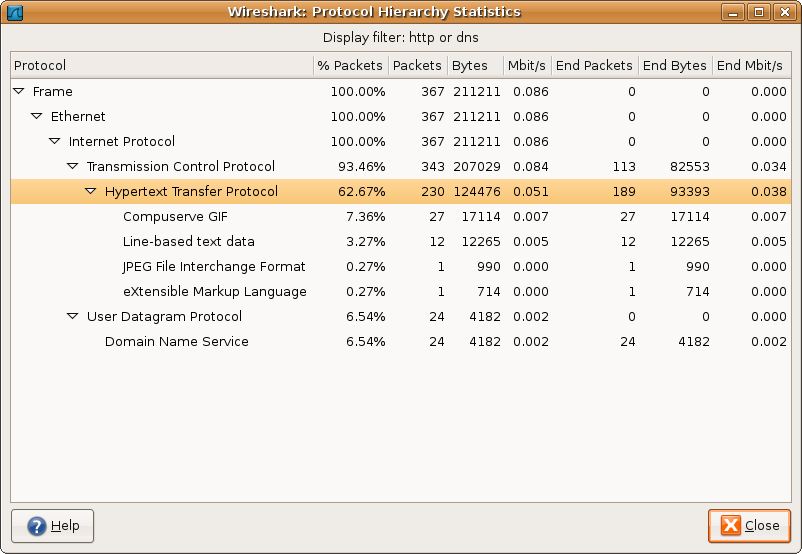Collapse the Ethernet tree node
Screen dimensions: 802x554
click(37, 116)
